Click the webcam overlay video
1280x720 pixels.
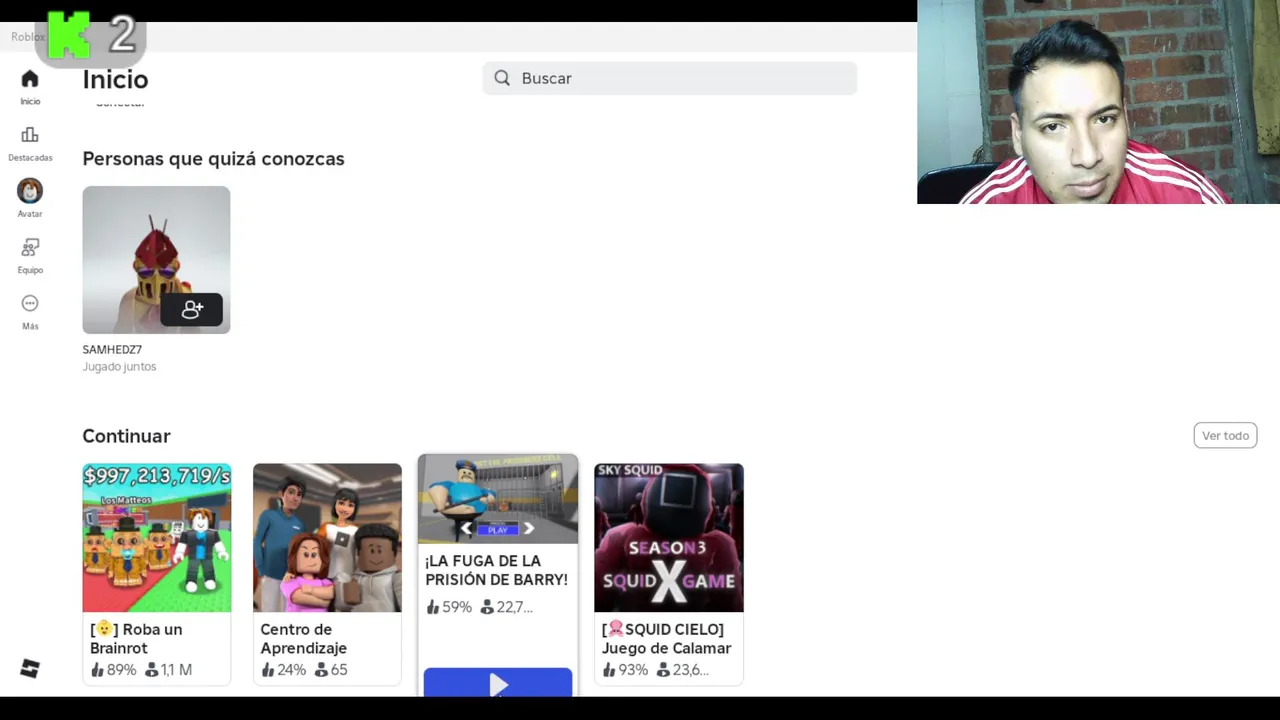tap(1098, 102)
